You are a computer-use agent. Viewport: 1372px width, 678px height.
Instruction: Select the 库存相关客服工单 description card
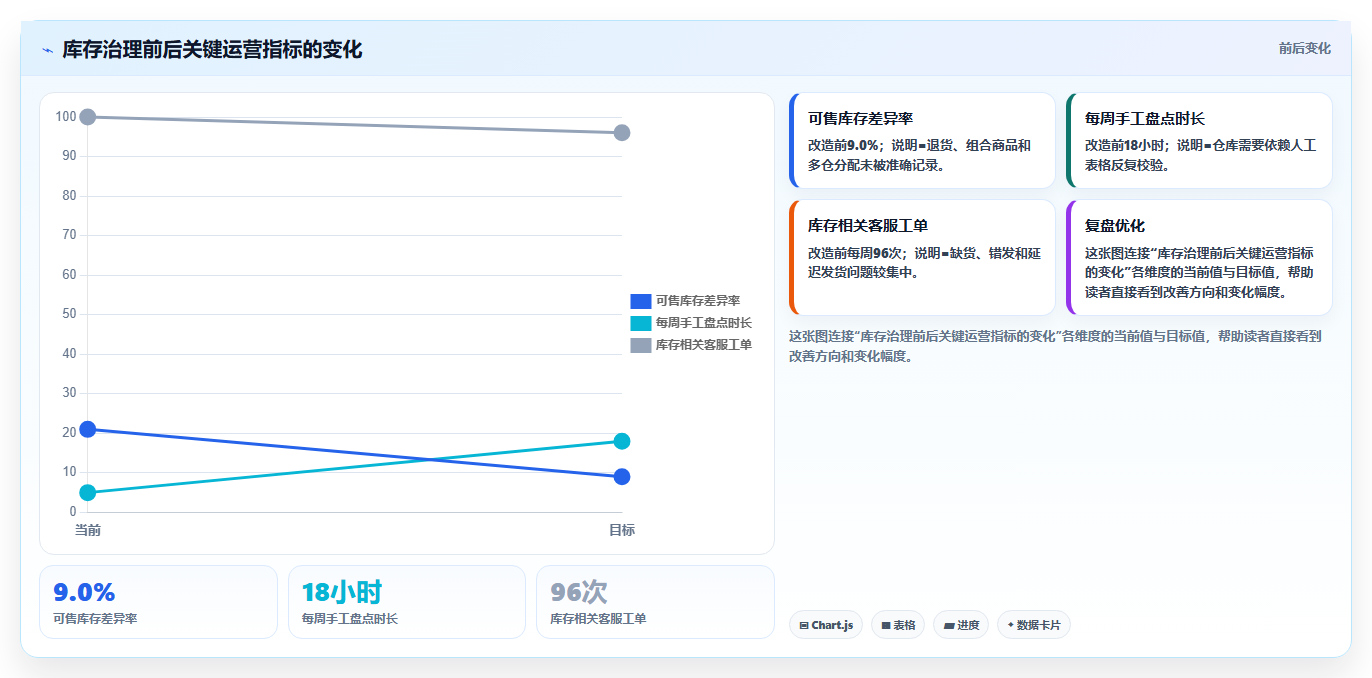[922, 257]
